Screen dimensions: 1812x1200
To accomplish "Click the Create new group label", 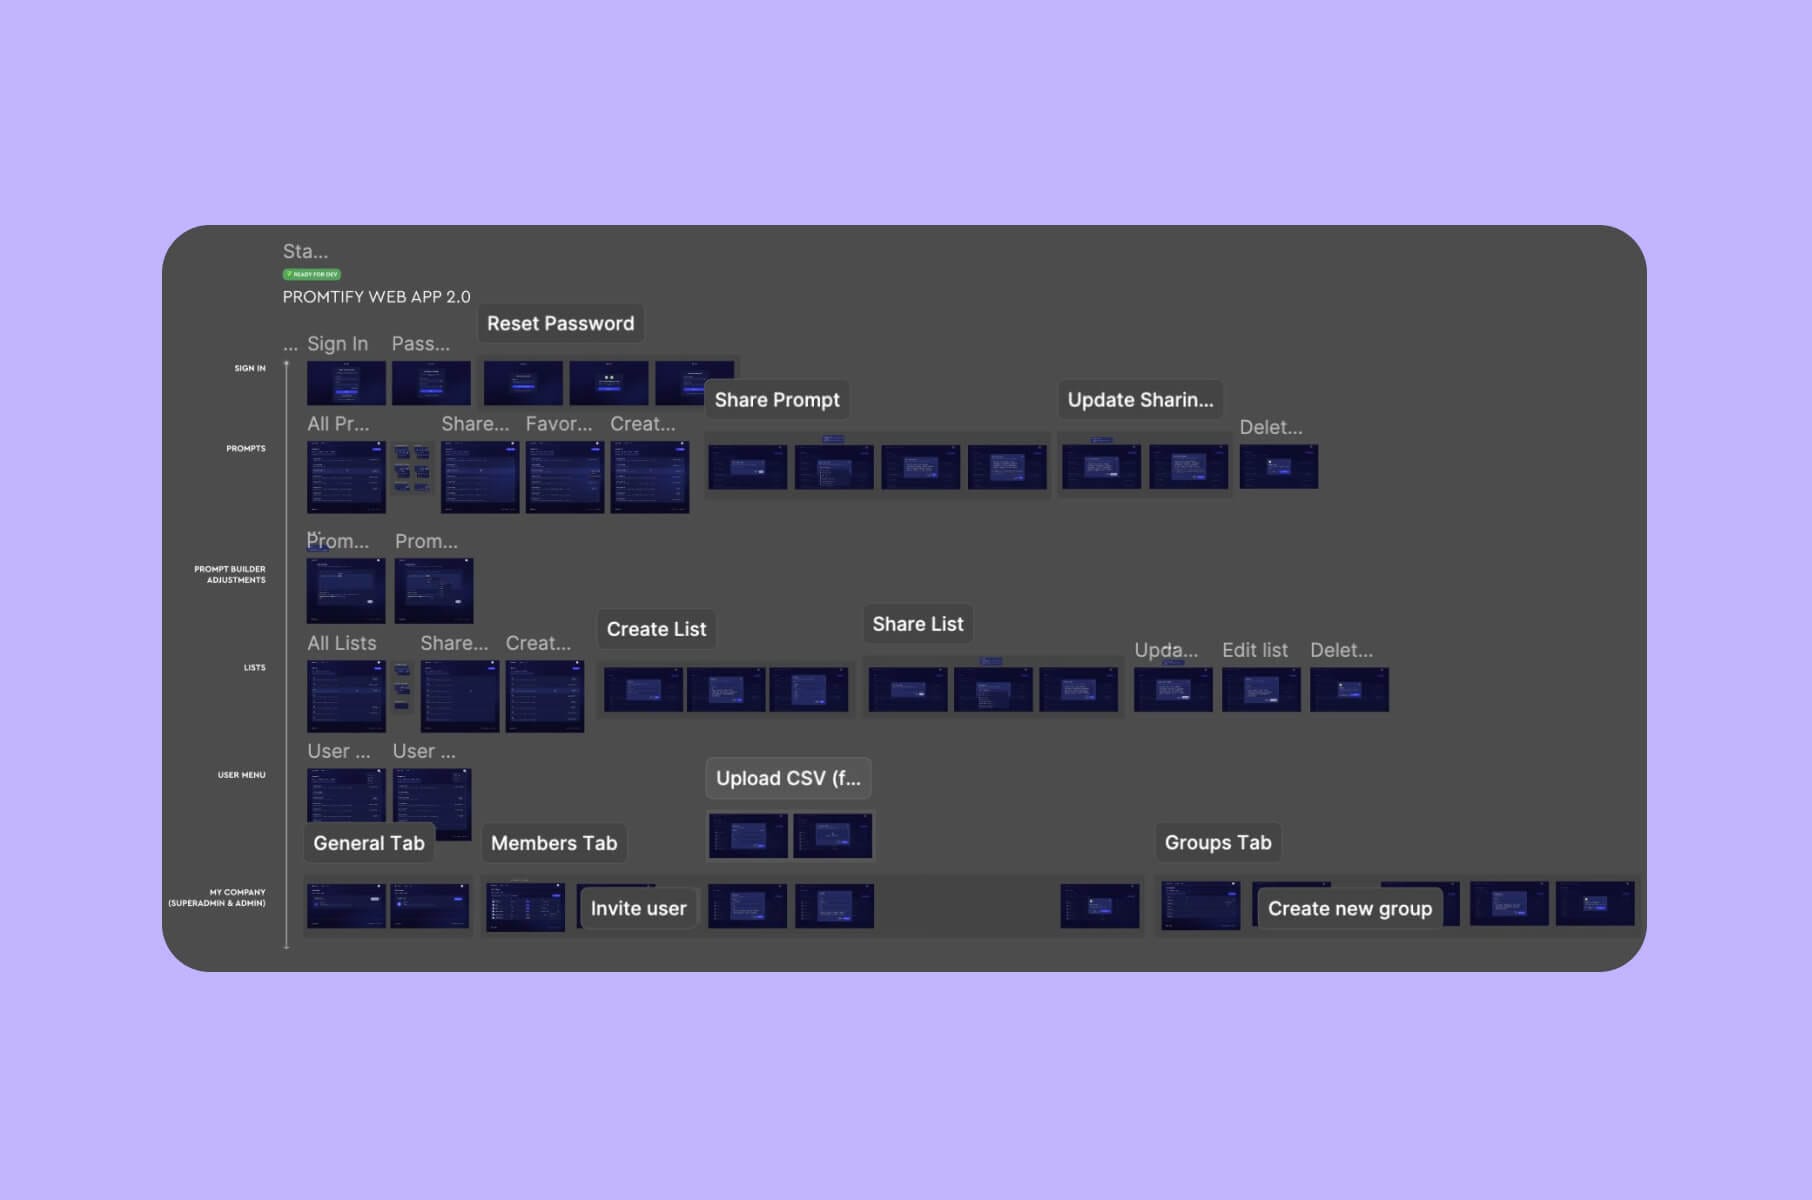I will (x=1350, y=908).
